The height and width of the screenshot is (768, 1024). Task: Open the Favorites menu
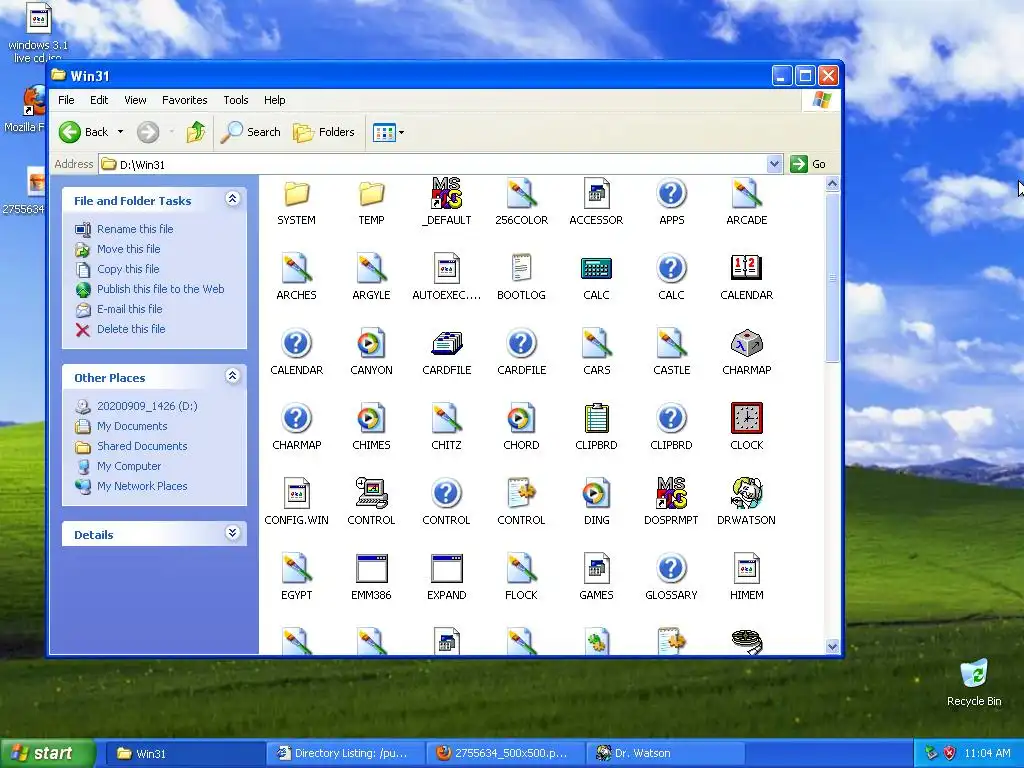(x=185, y=100)
